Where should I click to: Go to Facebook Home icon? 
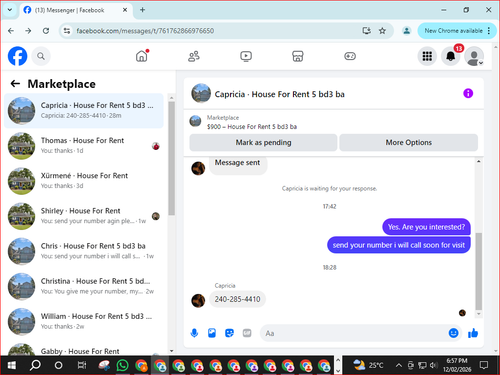coord(142,56)
